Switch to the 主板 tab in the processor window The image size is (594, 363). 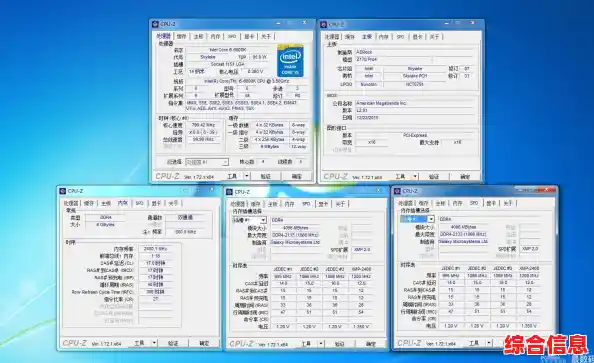pos(199,36)
